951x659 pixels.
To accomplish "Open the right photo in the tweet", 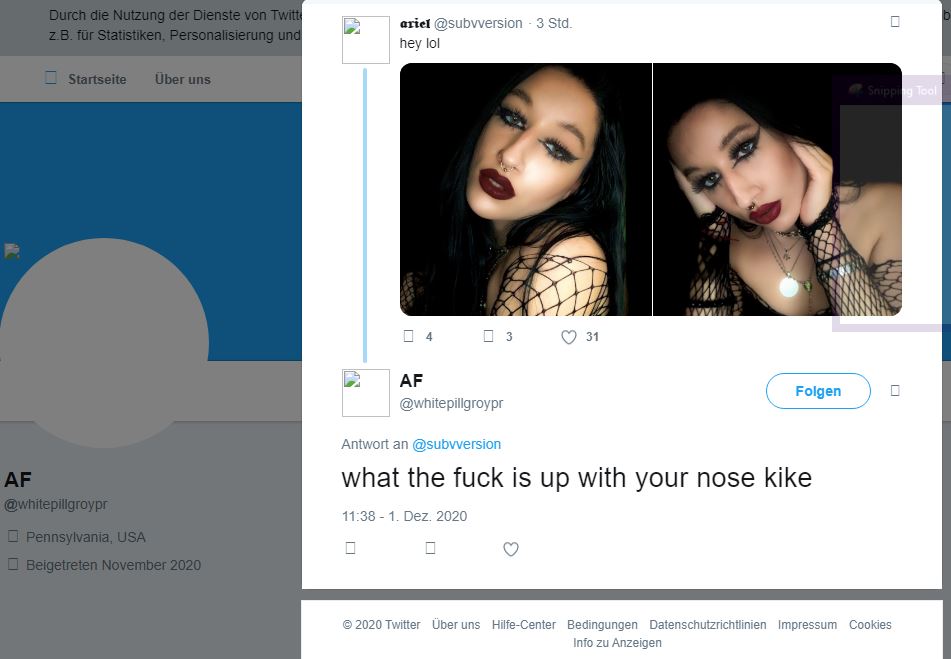I will [x=777, y=189].
